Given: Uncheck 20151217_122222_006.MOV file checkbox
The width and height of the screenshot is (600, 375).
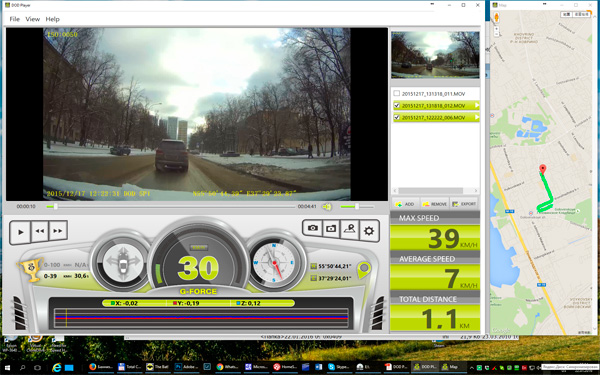Looking at the screenshot, I should pos(397,117).
